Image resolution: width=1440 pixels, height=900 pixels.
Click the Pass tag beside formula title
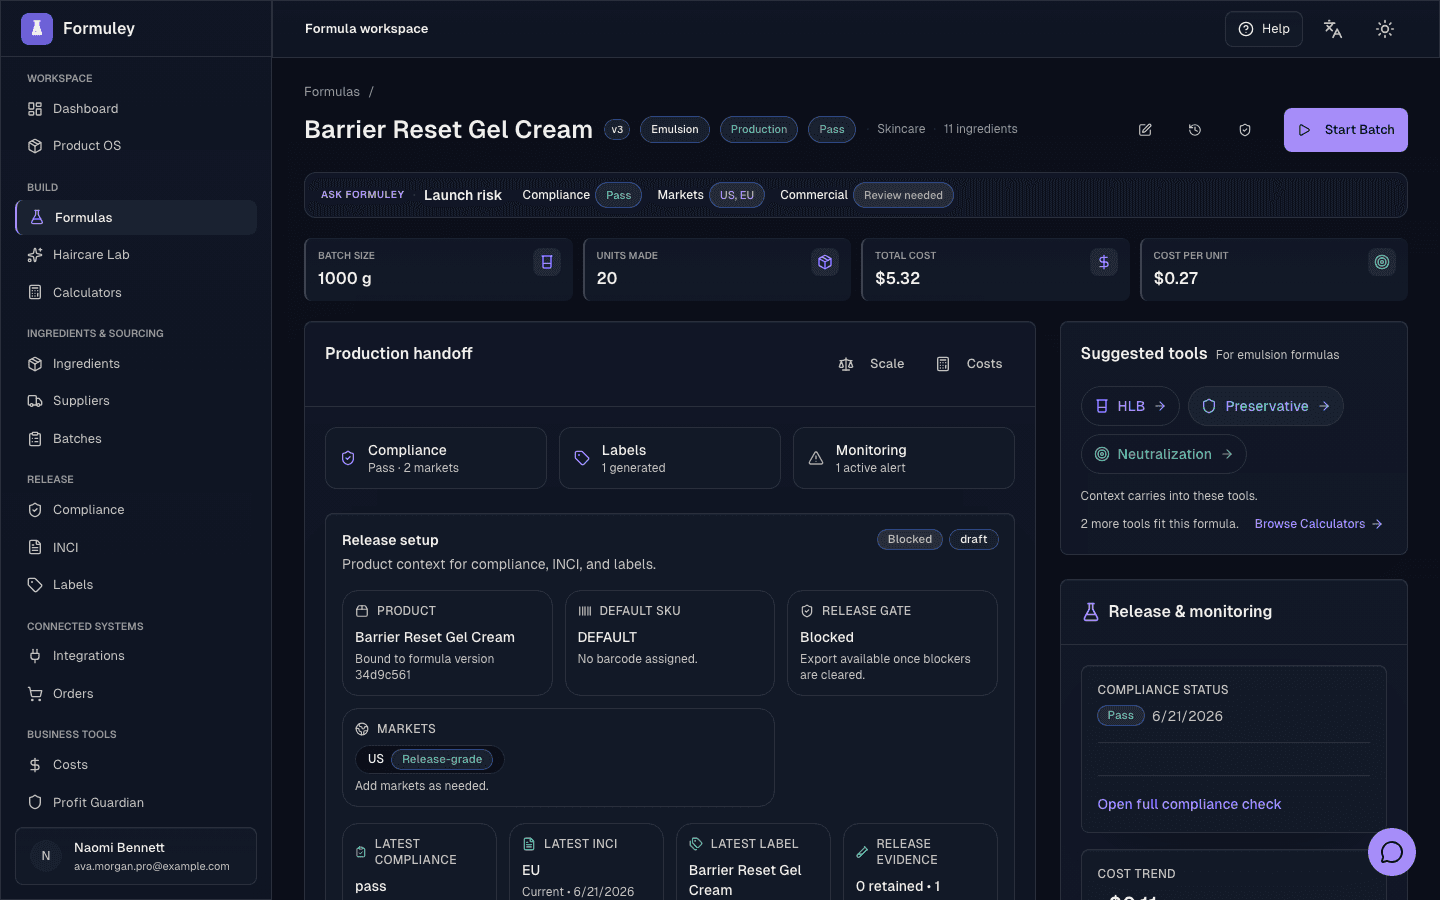tap(832, 130)
